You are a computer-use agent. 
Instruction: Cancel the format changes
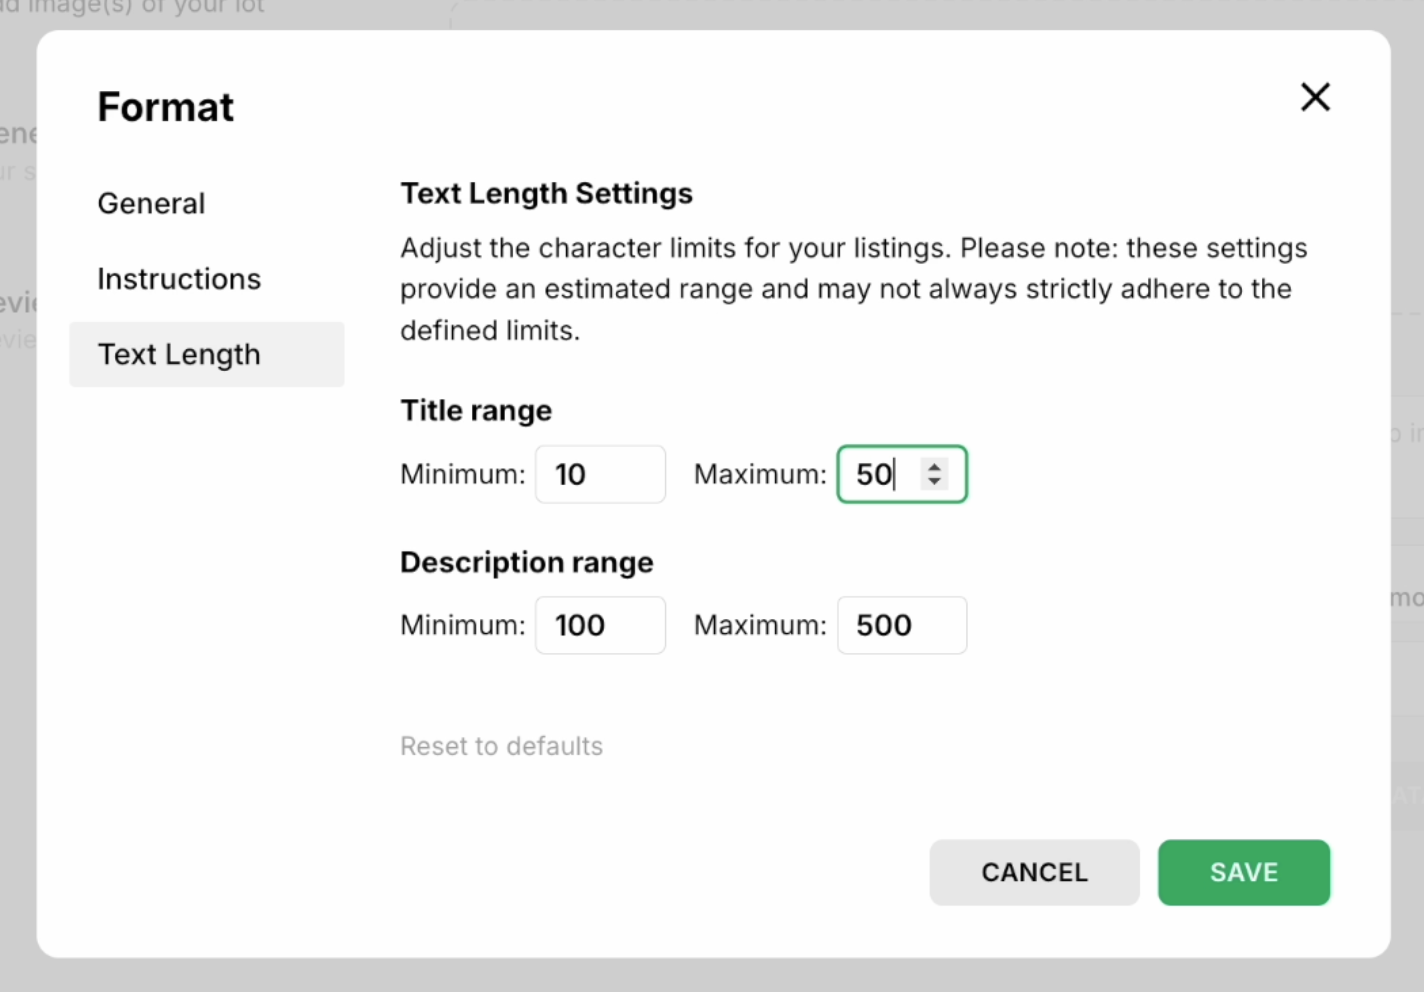1034,872
